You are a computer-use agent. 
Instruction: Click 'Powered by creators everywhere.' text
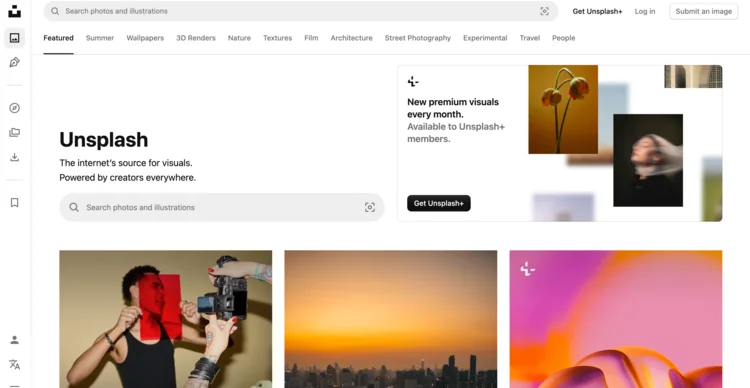[x=128, y=177]
